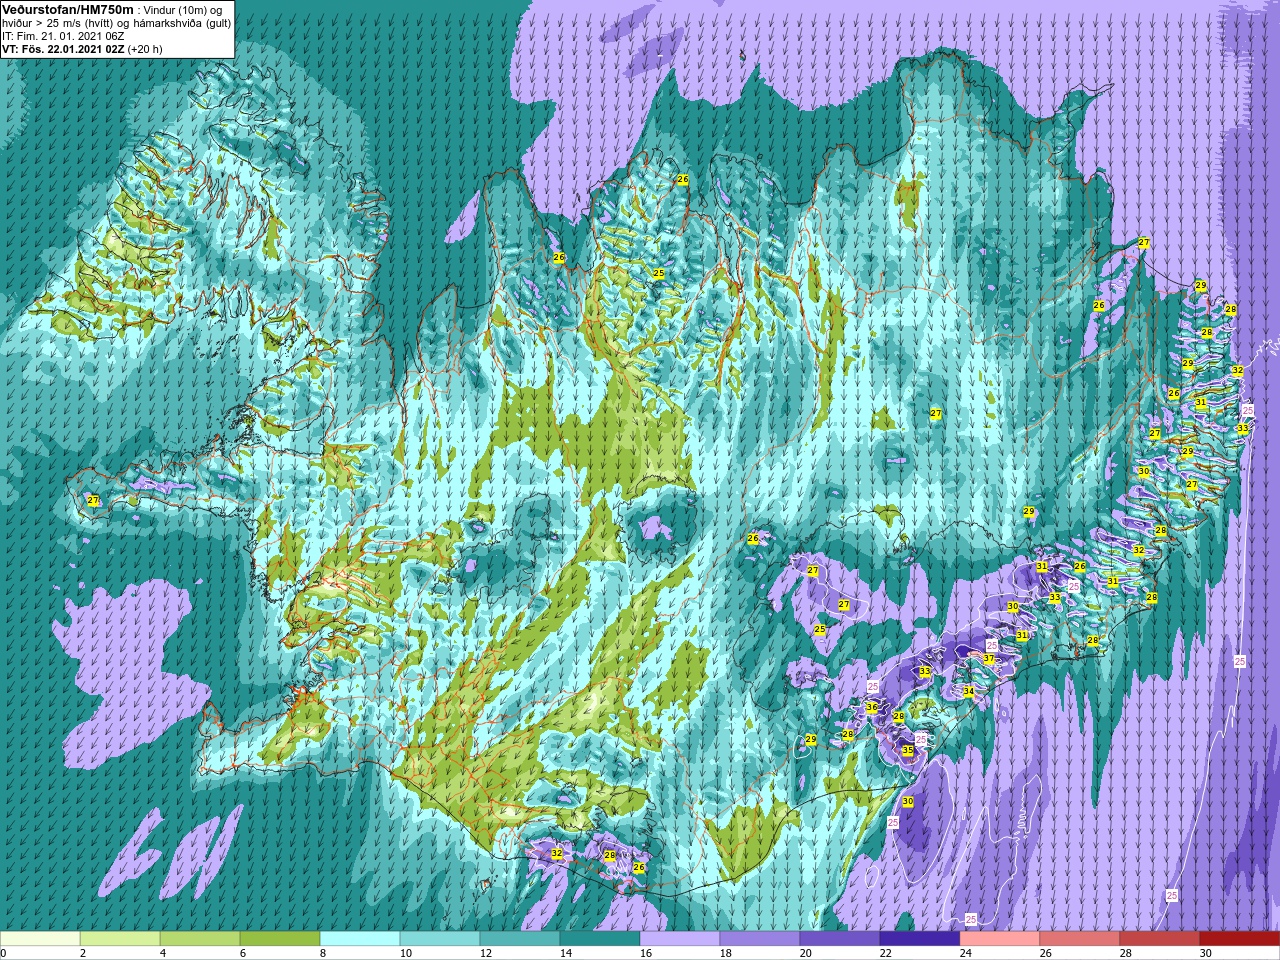1280x960 pixels.
Task: Pick the 20–22 m/s violet legend swatch
Action: pos(840,939)
